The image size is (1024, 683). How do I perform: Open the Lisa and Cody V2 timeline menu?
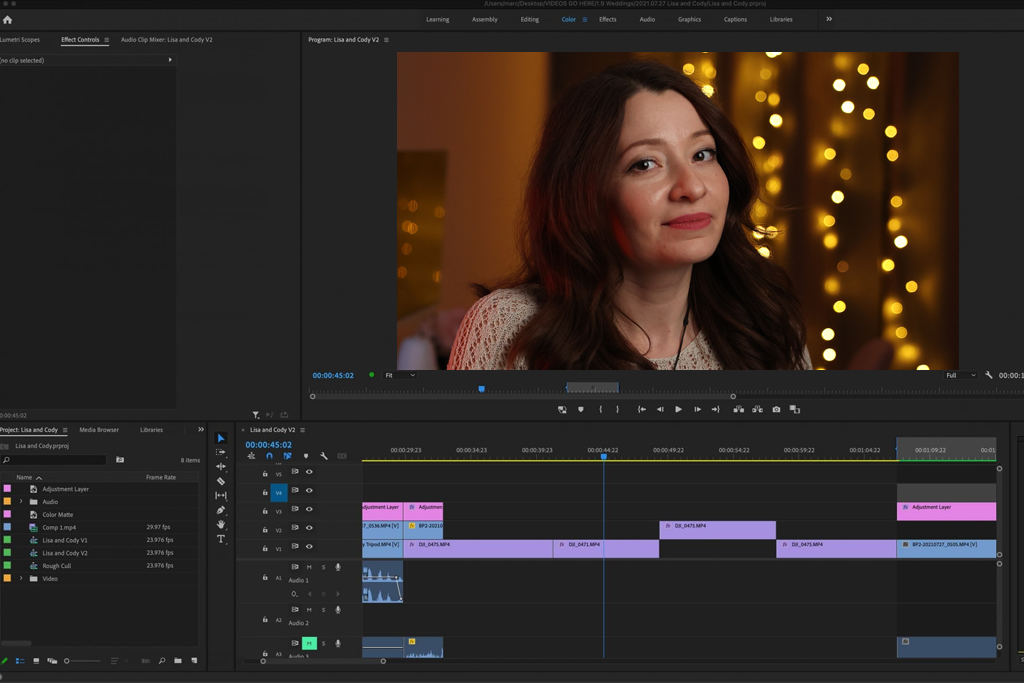click(302, 430)
